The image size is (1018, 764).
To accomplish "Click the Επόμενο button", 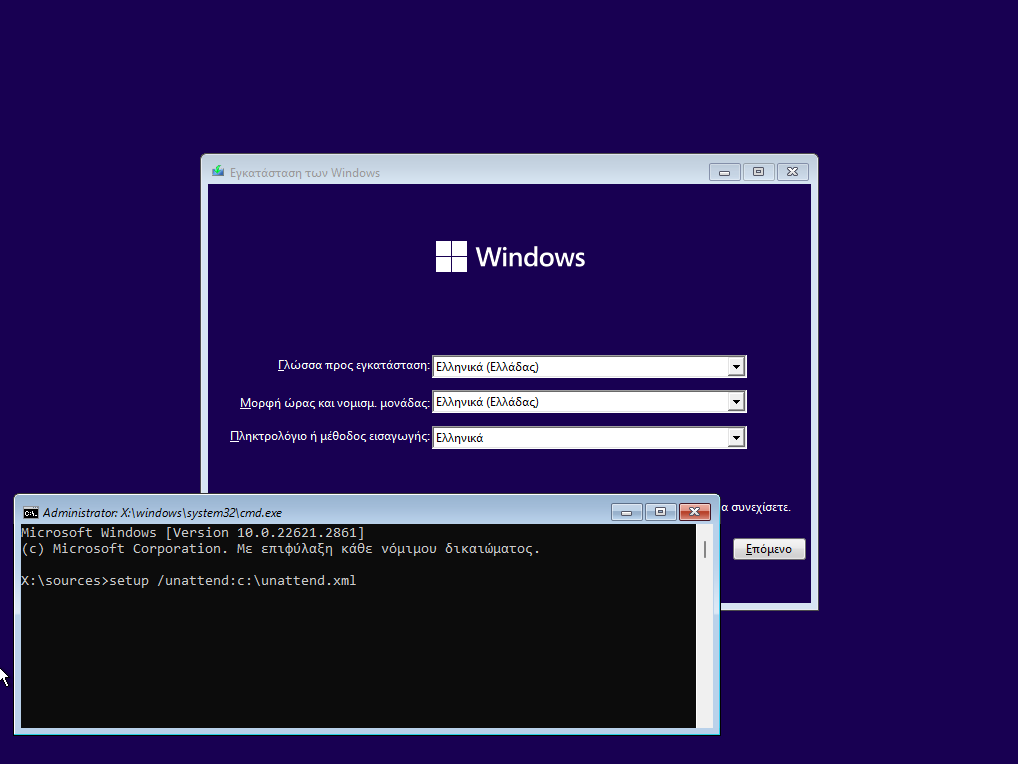I will coord(769,549).
